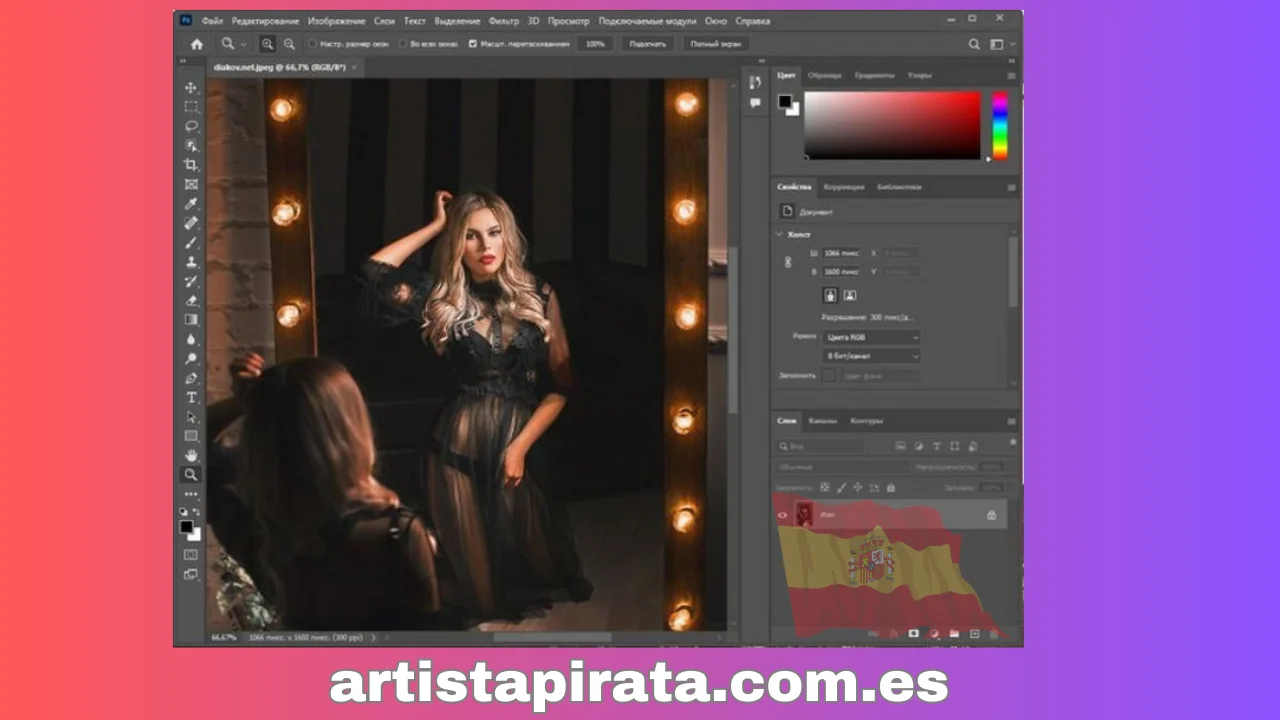The height and width of the screenshot is (720, 1280).
Task: Select the Gradient tool
Action: [x=191, y=320]
